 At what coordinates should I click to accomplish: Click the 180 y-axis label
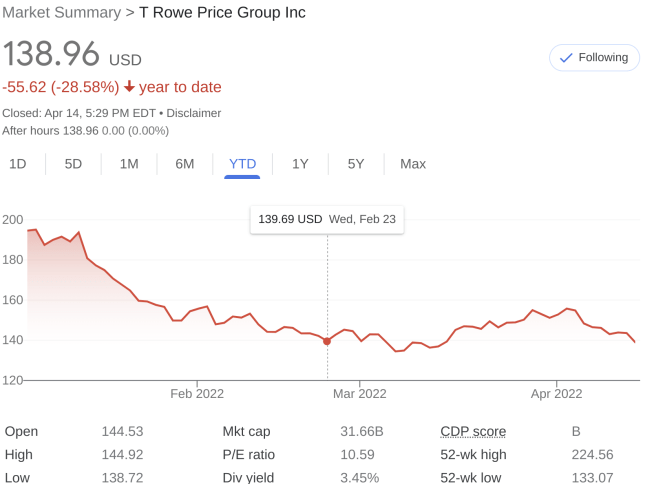point(13,260)
